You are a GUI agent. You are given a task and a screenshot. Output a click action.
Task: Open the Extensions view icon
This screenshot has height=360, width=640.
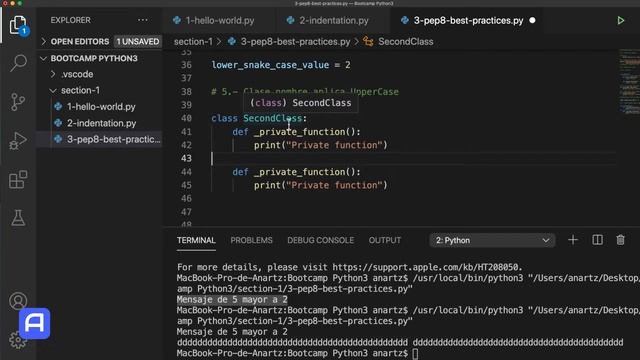point(18,179)
